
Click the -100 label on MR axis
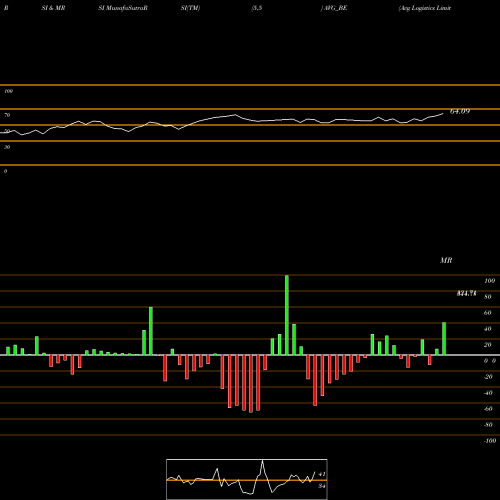[490, 441]
